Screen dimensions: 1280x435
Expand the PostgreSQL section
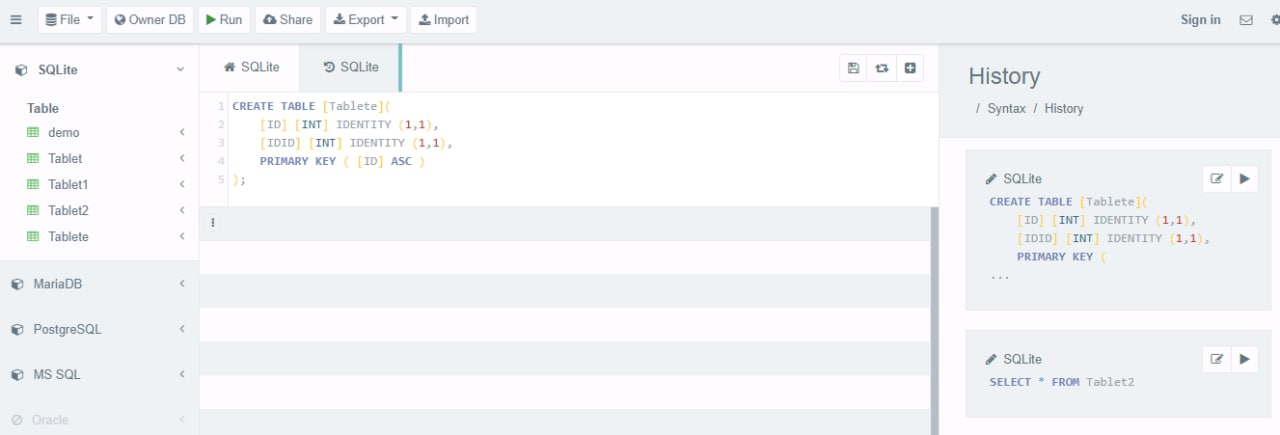(x=99, y=329)
